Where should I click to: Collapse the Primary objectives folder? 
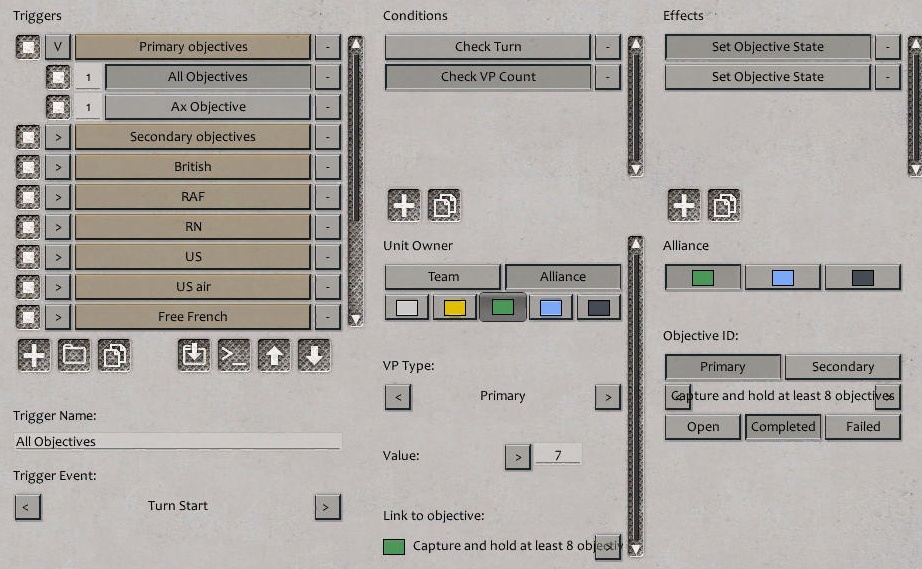58,47
